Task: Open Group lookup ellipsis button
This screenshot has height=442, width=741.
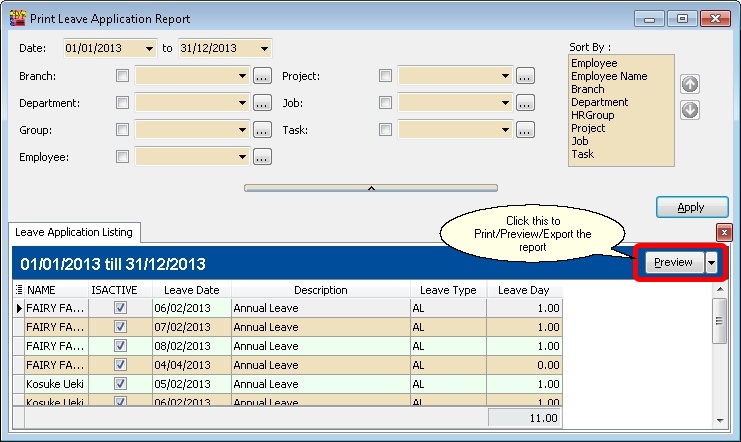Action: click(262, 130)
